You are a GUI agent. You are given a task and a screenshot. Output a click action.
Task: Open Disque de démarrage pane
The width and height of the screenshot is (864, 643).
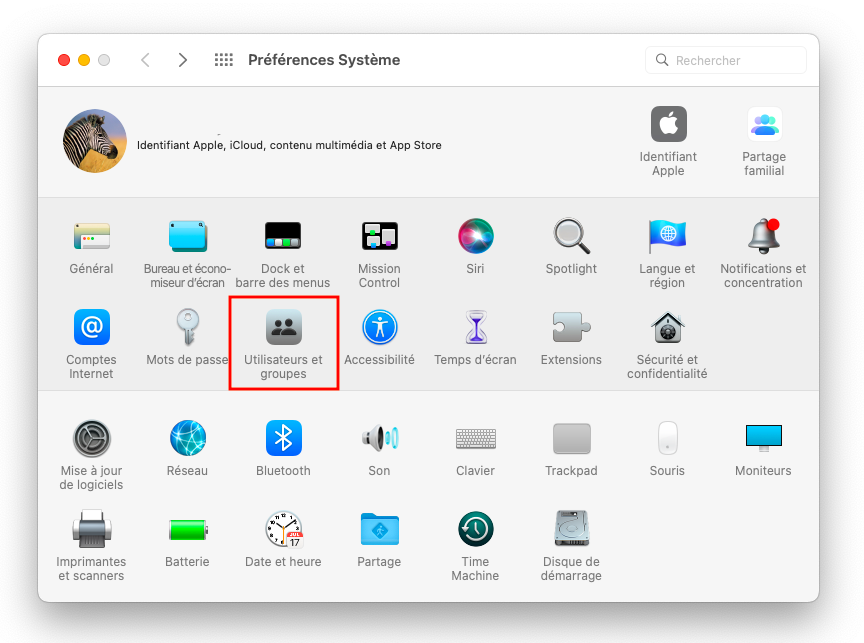click(x=571, y=530)
